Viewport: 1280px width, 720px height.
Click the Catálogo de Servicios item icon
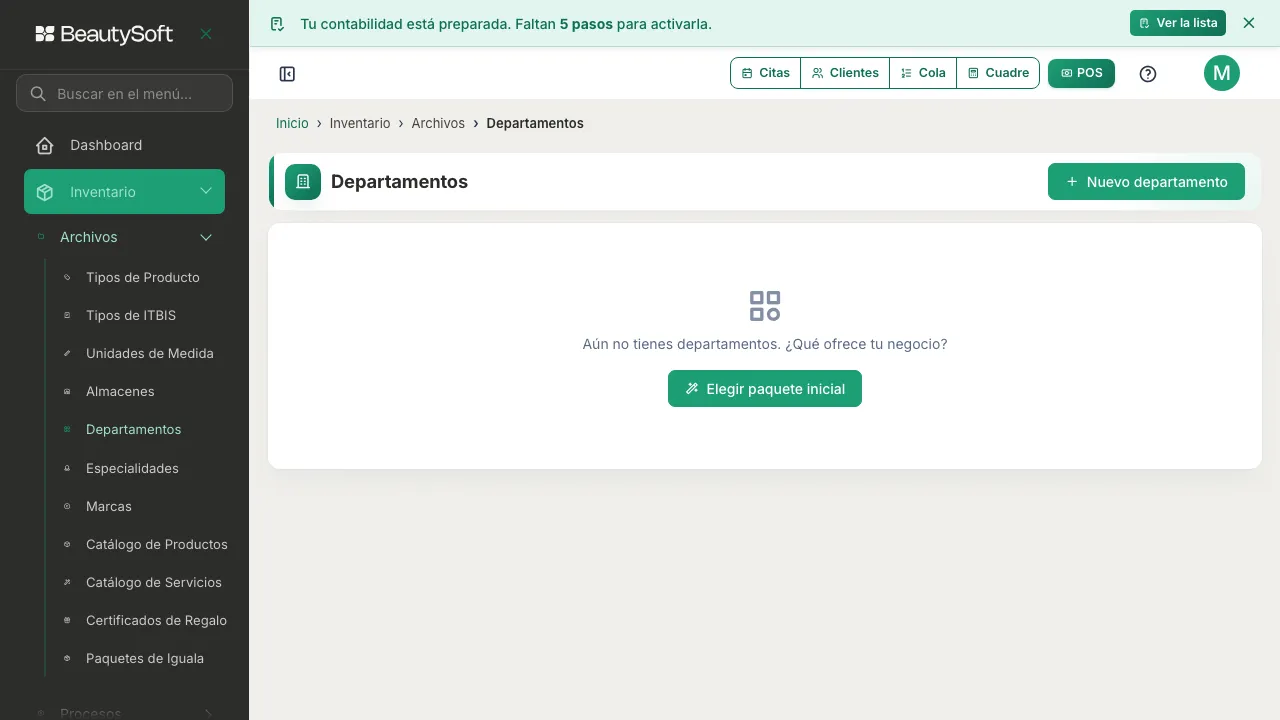coord(67,583)
